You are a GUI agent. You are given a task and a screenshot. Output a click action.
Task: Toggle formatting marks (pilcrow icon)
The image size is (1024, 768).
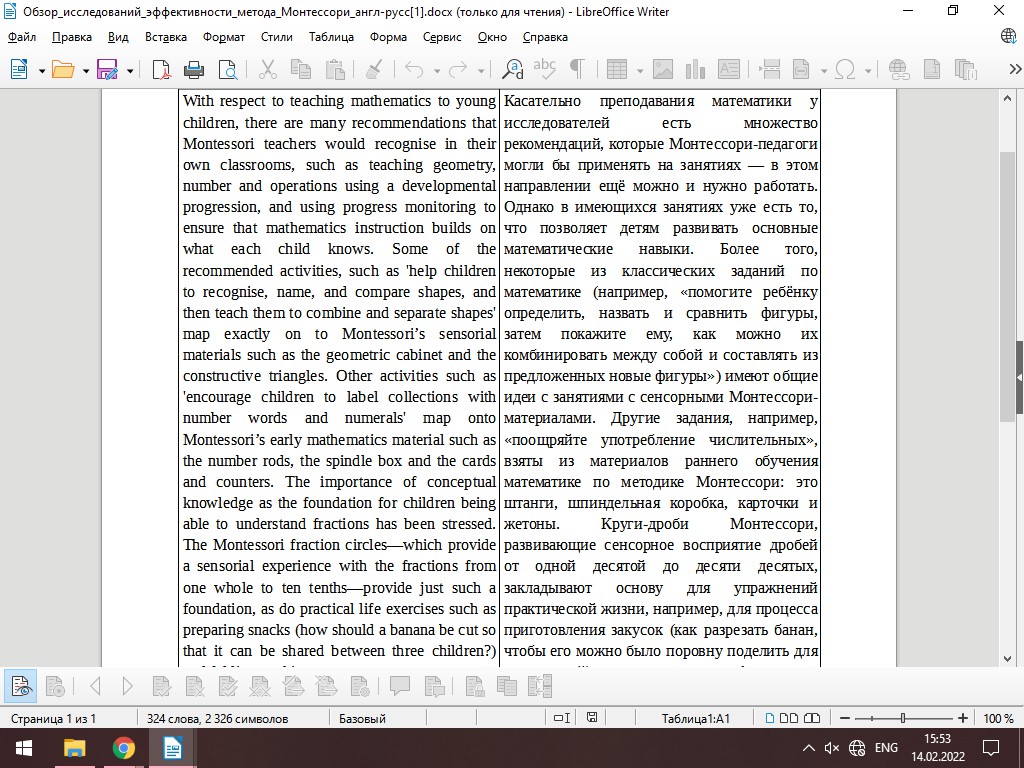click(x=577, y=69)
